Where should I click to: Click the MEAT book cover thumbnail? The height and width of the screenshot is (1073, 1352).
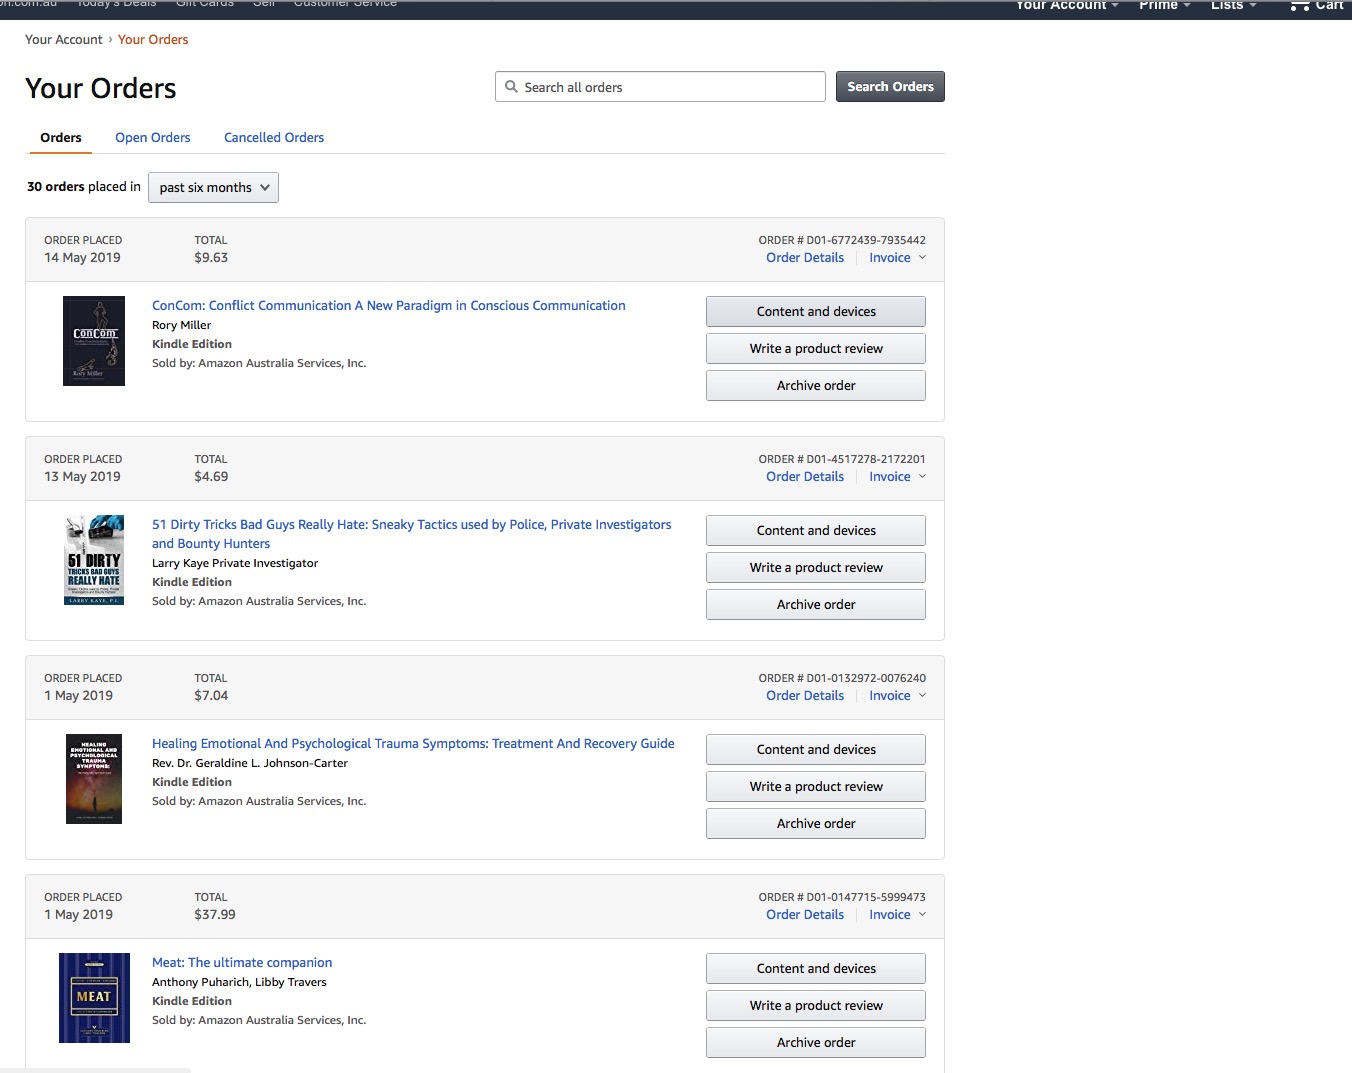[x=94, y=998]
